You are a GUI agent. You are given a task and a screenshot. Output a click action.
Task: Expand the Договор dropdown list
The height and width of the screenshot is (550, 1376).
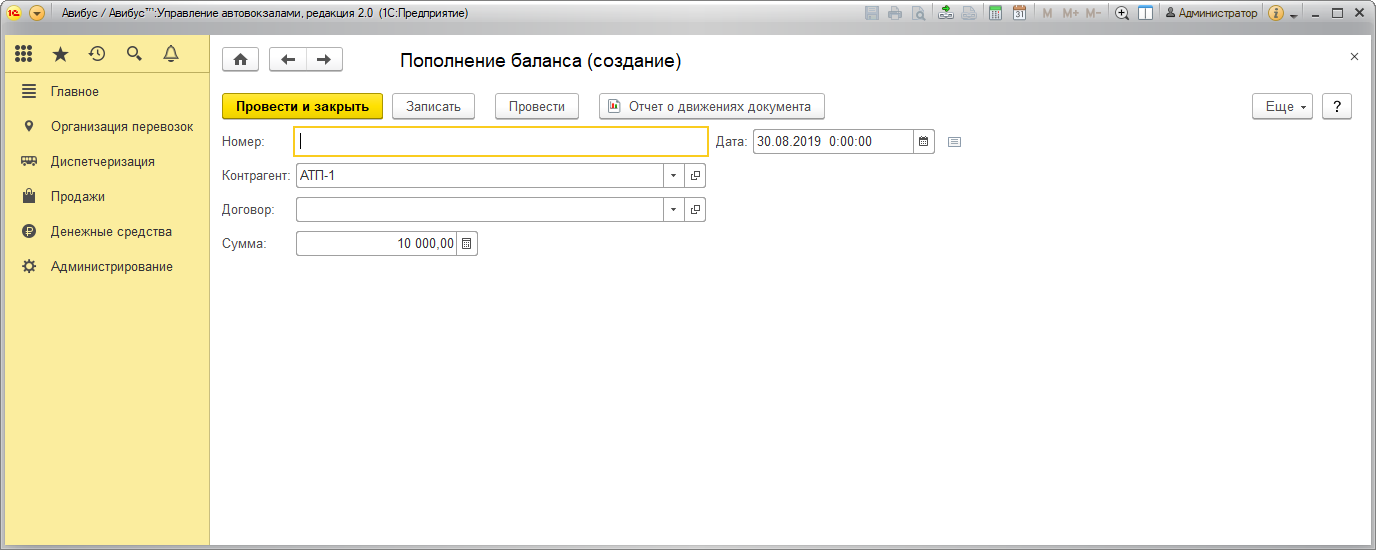click(x=673, y=210)
